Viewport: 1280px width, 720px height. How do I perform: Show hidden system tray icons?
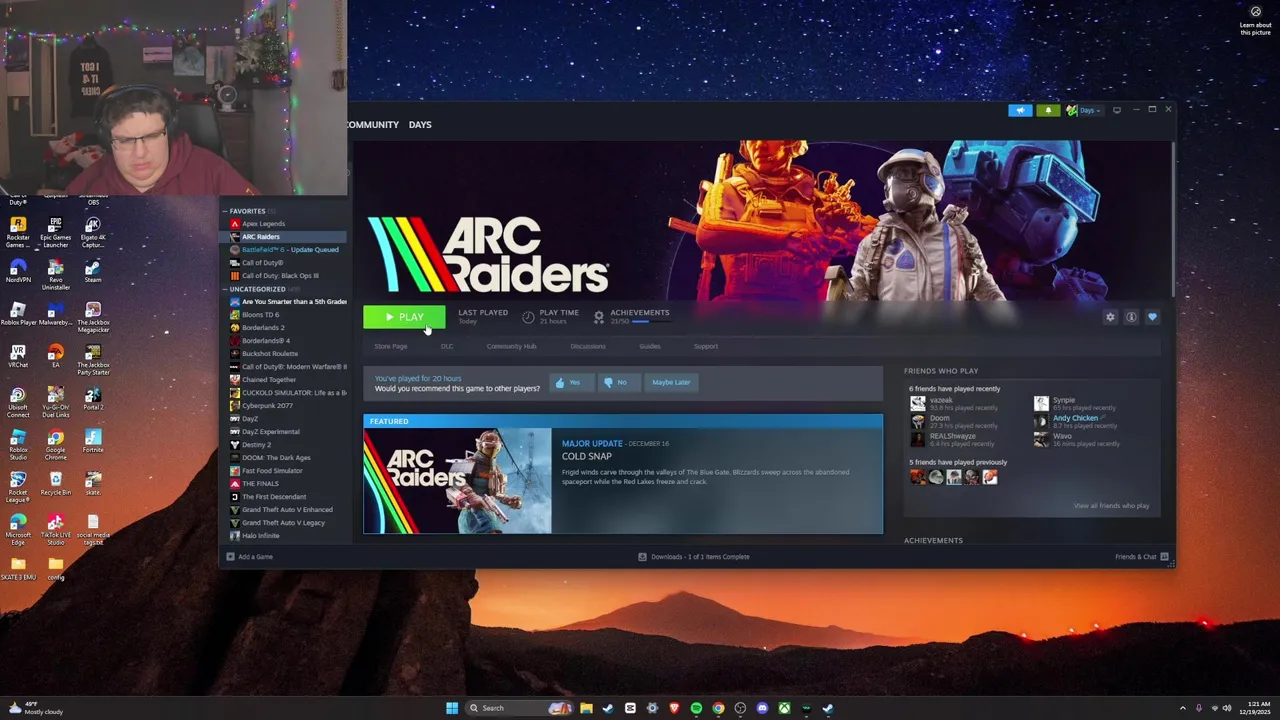[x=1182, y=708]
